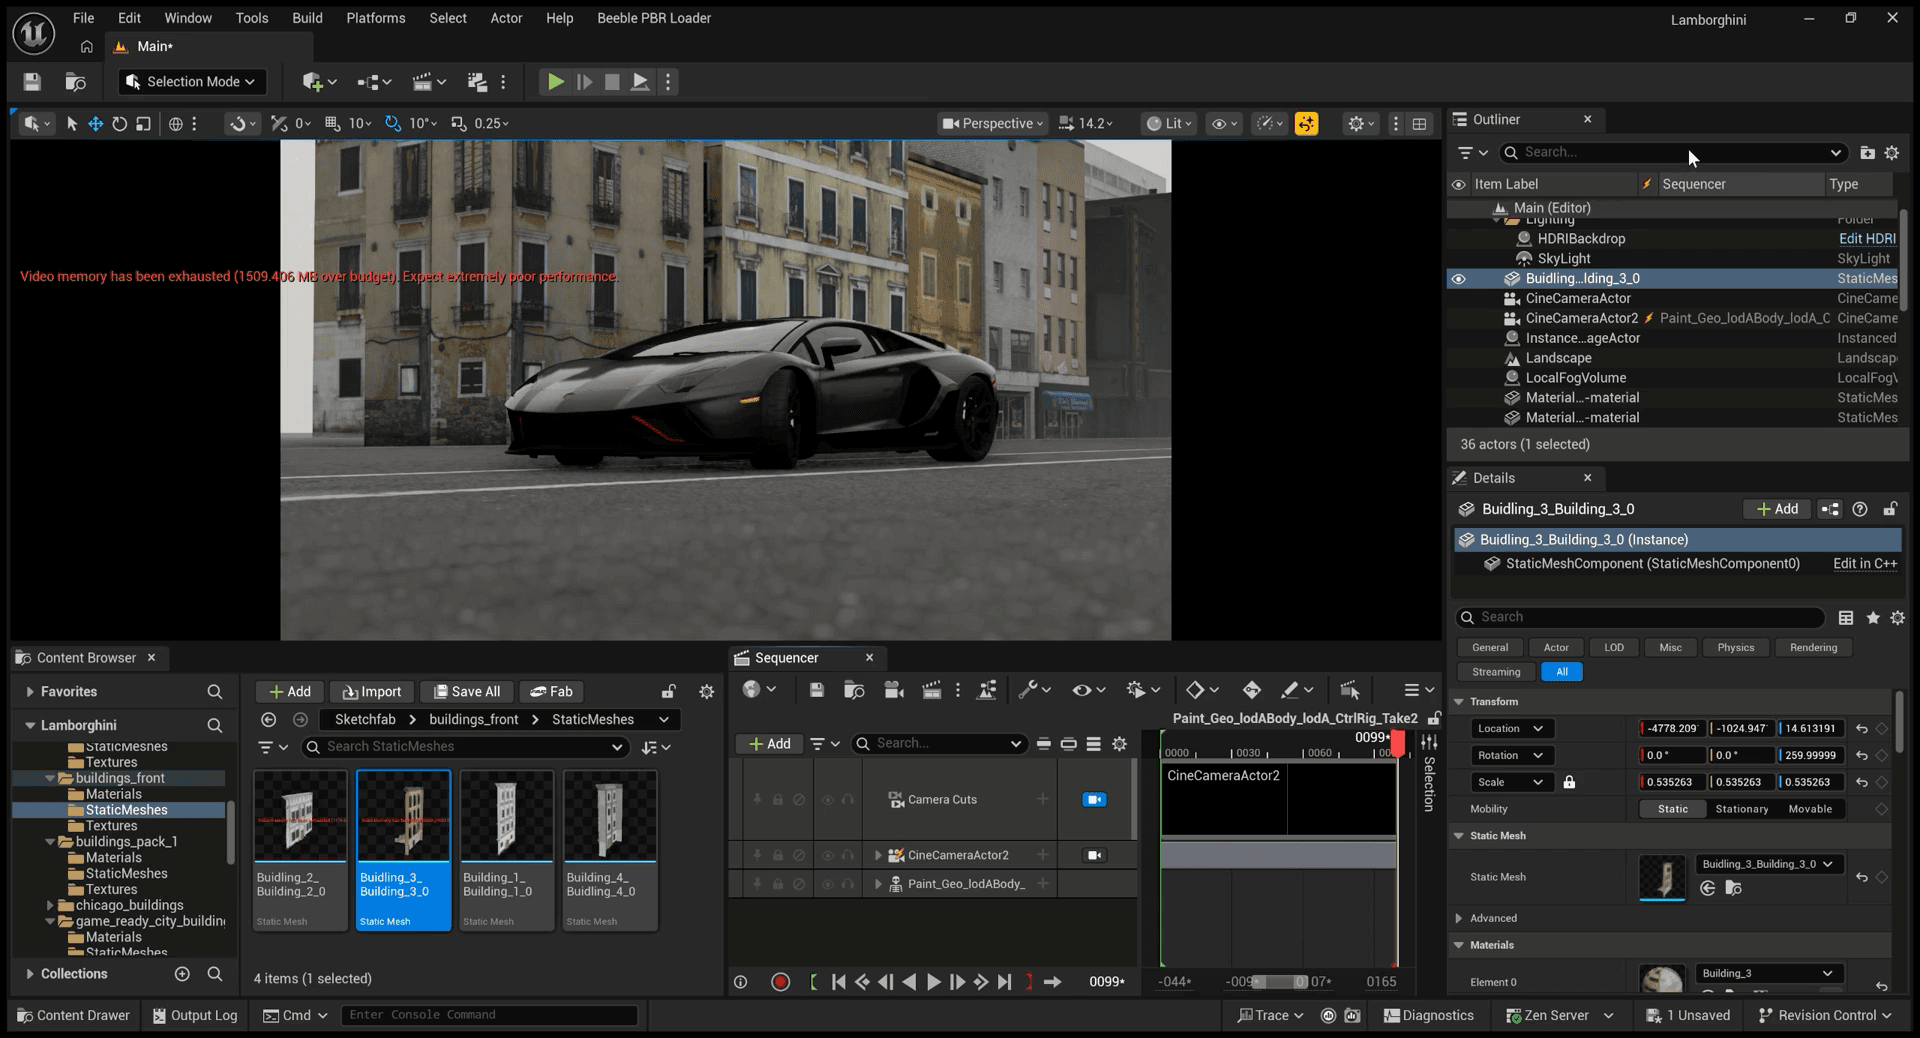This screenshot has width=1920, height=1038.
Task: Select the Buidling_1_Building_1_0 mesh thumbnail
Action: (507, 850)
